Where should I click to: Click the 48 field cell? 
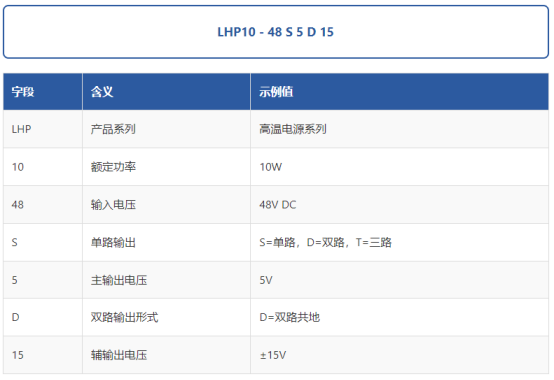(x=43, y=204)
